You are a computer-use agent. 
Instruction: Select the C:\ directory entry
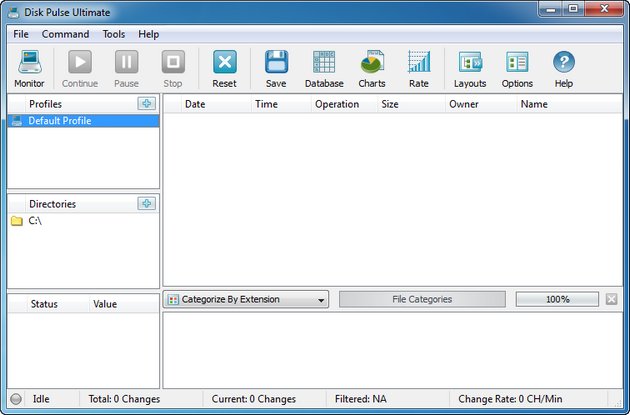tap(34, 221)
